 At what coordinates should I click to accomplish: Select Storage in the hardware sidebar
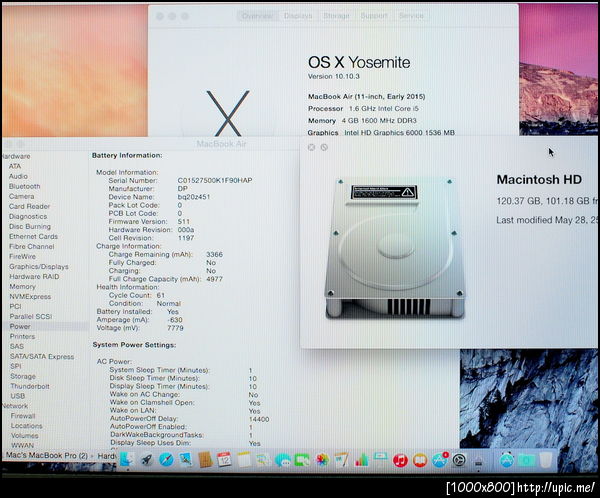(x=23, y=376)
